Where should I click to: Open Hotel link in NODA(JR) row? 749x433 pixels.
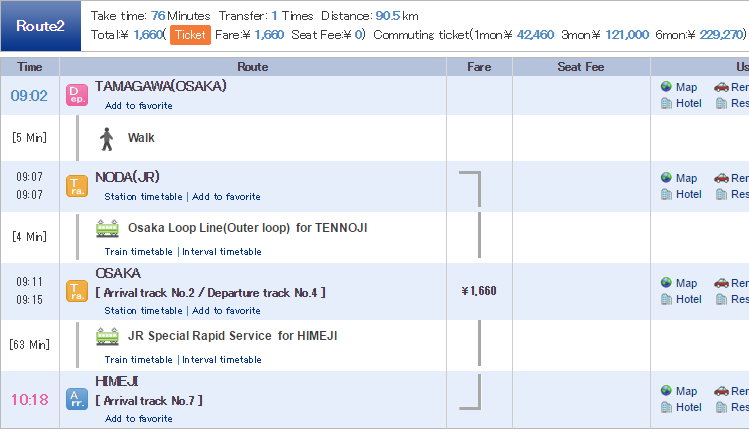(x=689, y=194)
